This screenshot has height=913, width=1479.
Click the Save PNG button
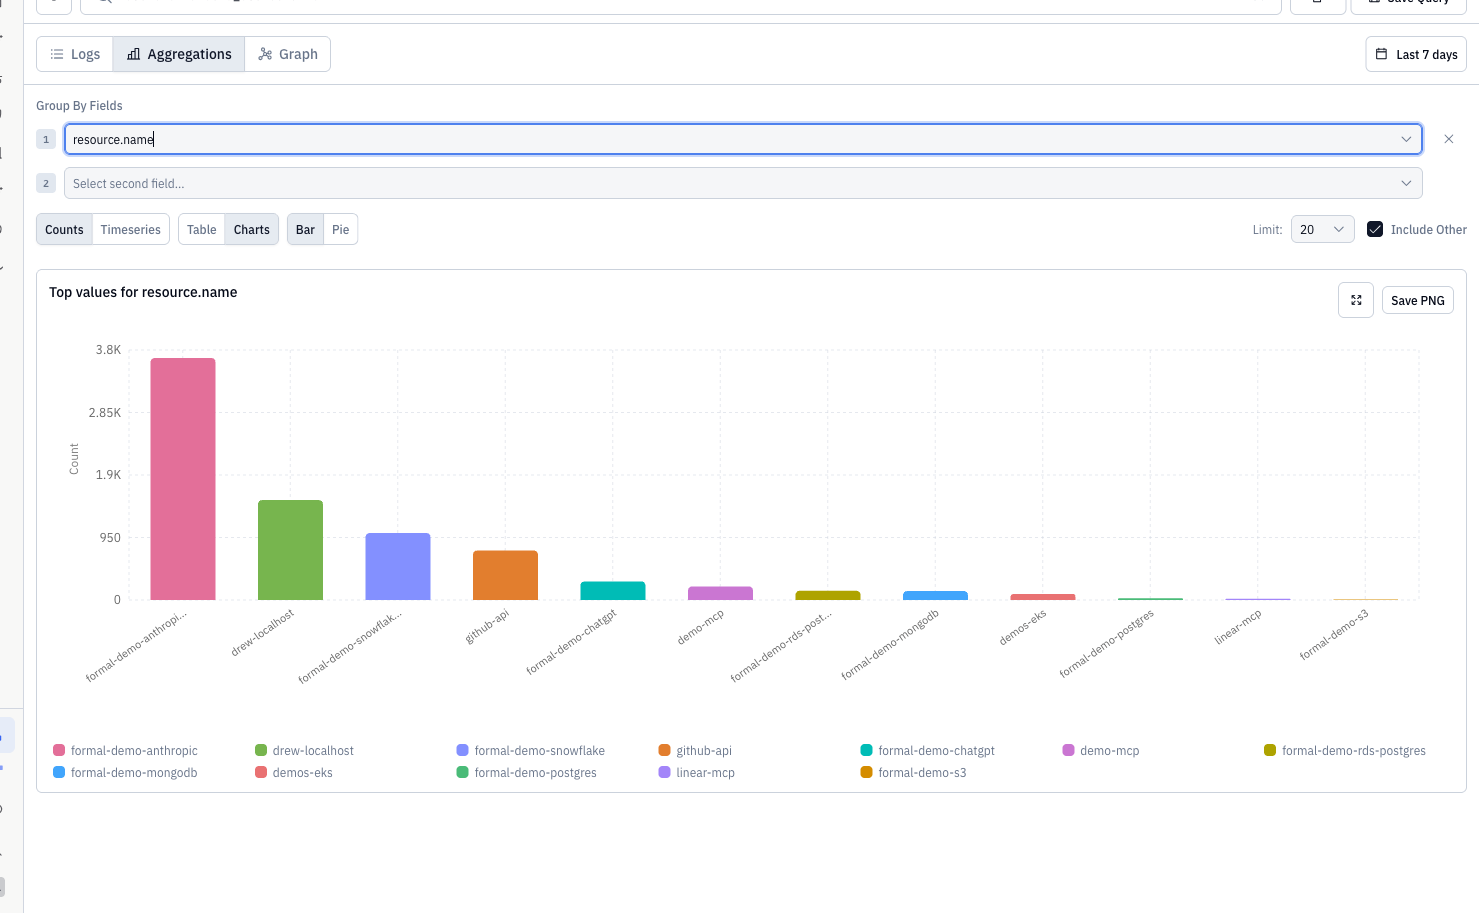1417,300
